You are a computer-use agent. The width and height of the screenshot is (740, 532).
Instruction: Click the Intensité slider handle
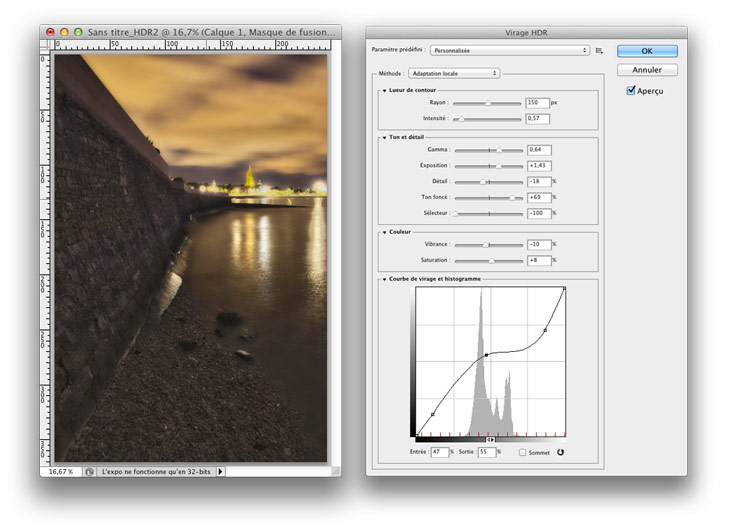coord(462,119)
